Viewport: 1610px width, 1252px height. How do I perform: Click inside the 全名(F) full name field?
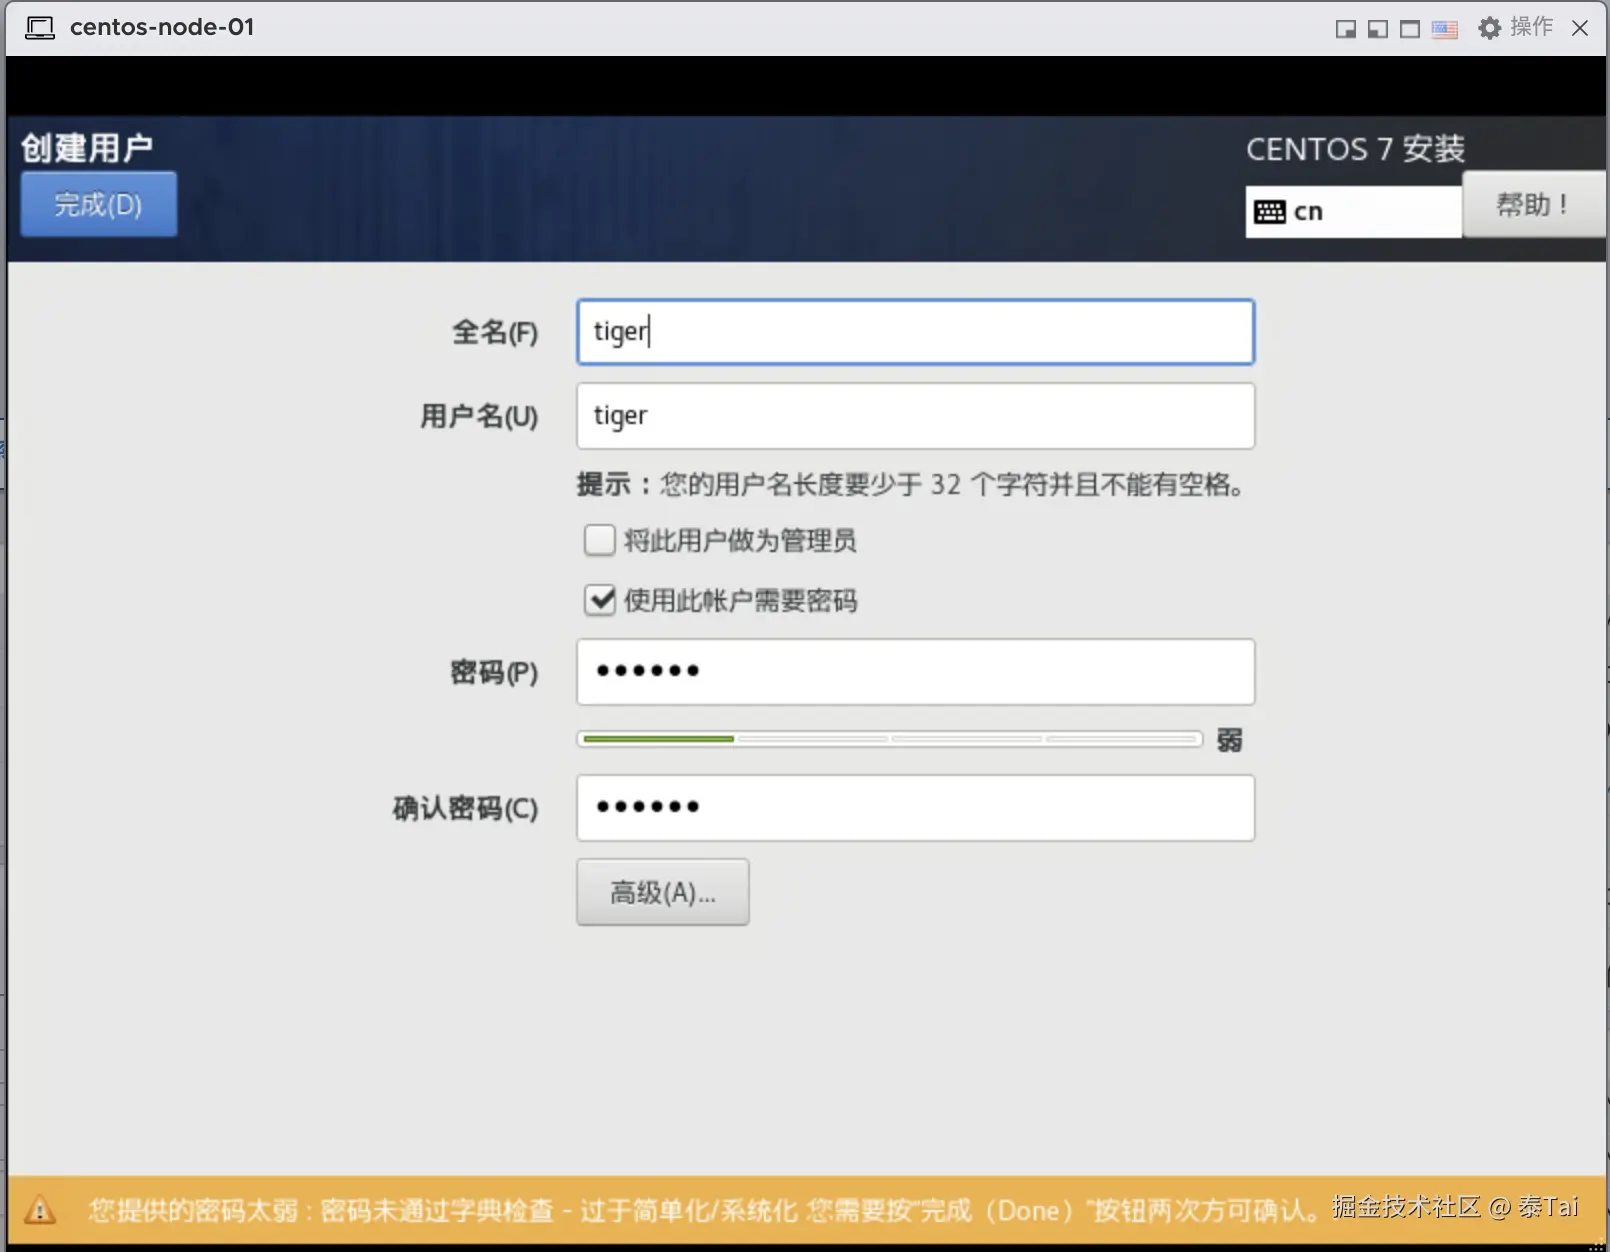[915, 332]
